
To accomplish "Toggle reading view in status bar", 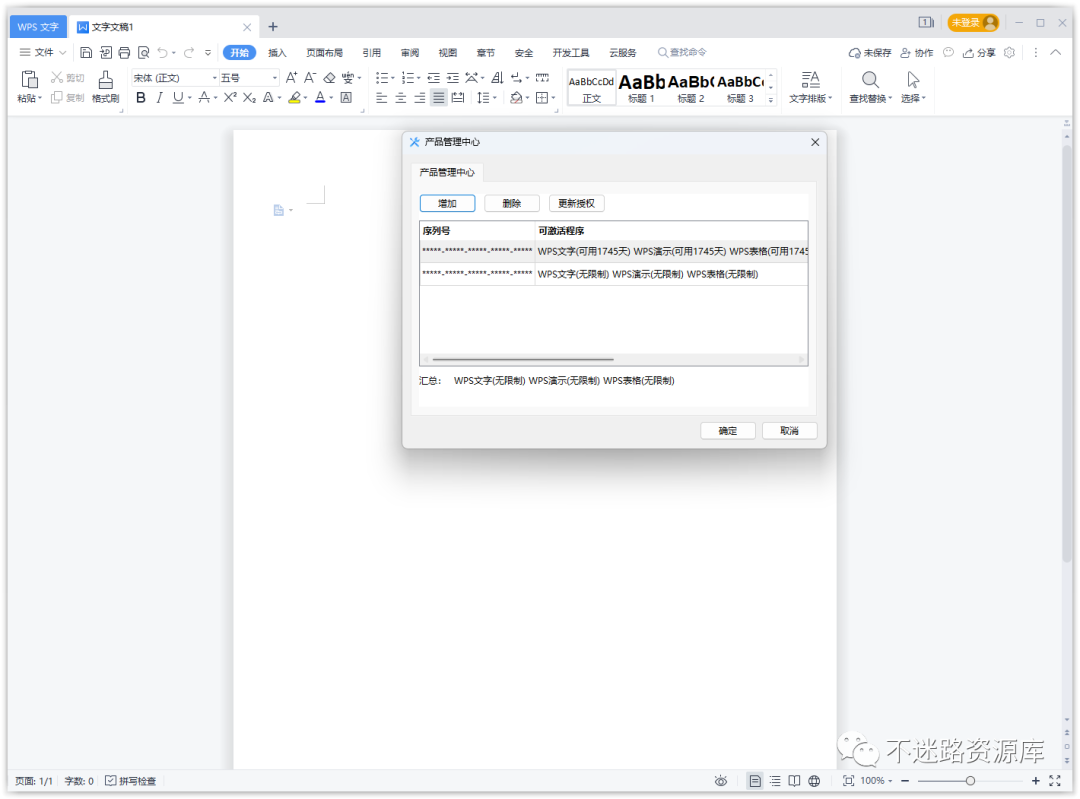I will 794,780.
